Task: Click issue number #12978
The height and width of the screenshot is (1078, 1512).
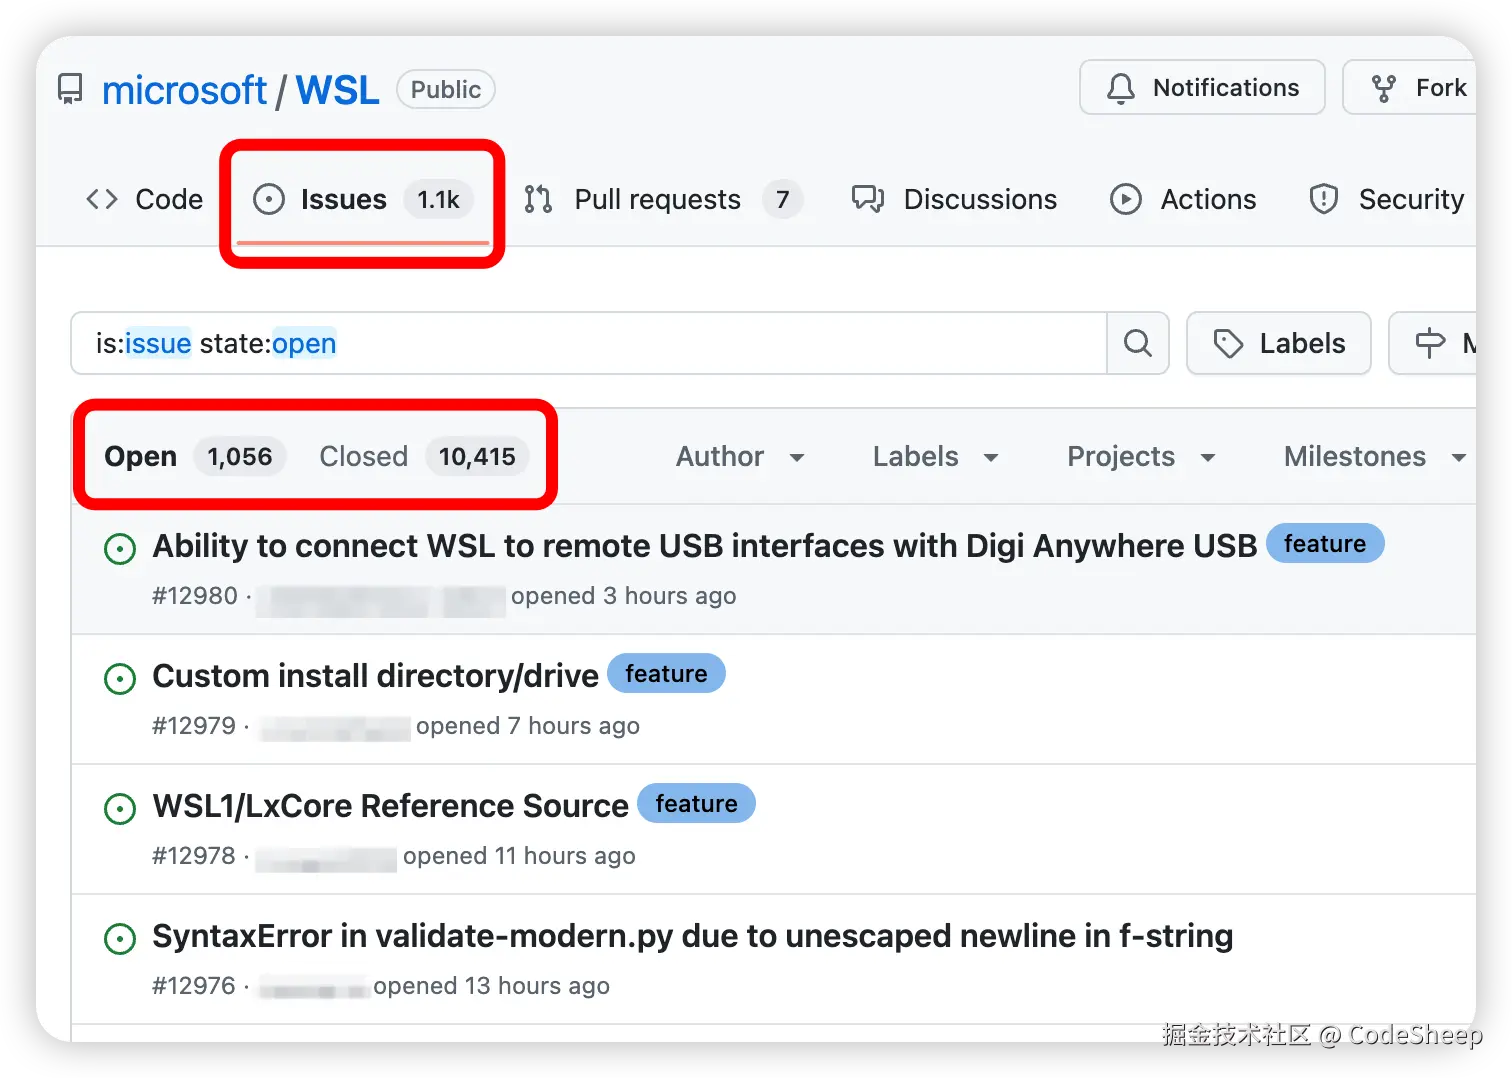Action: 194,856
